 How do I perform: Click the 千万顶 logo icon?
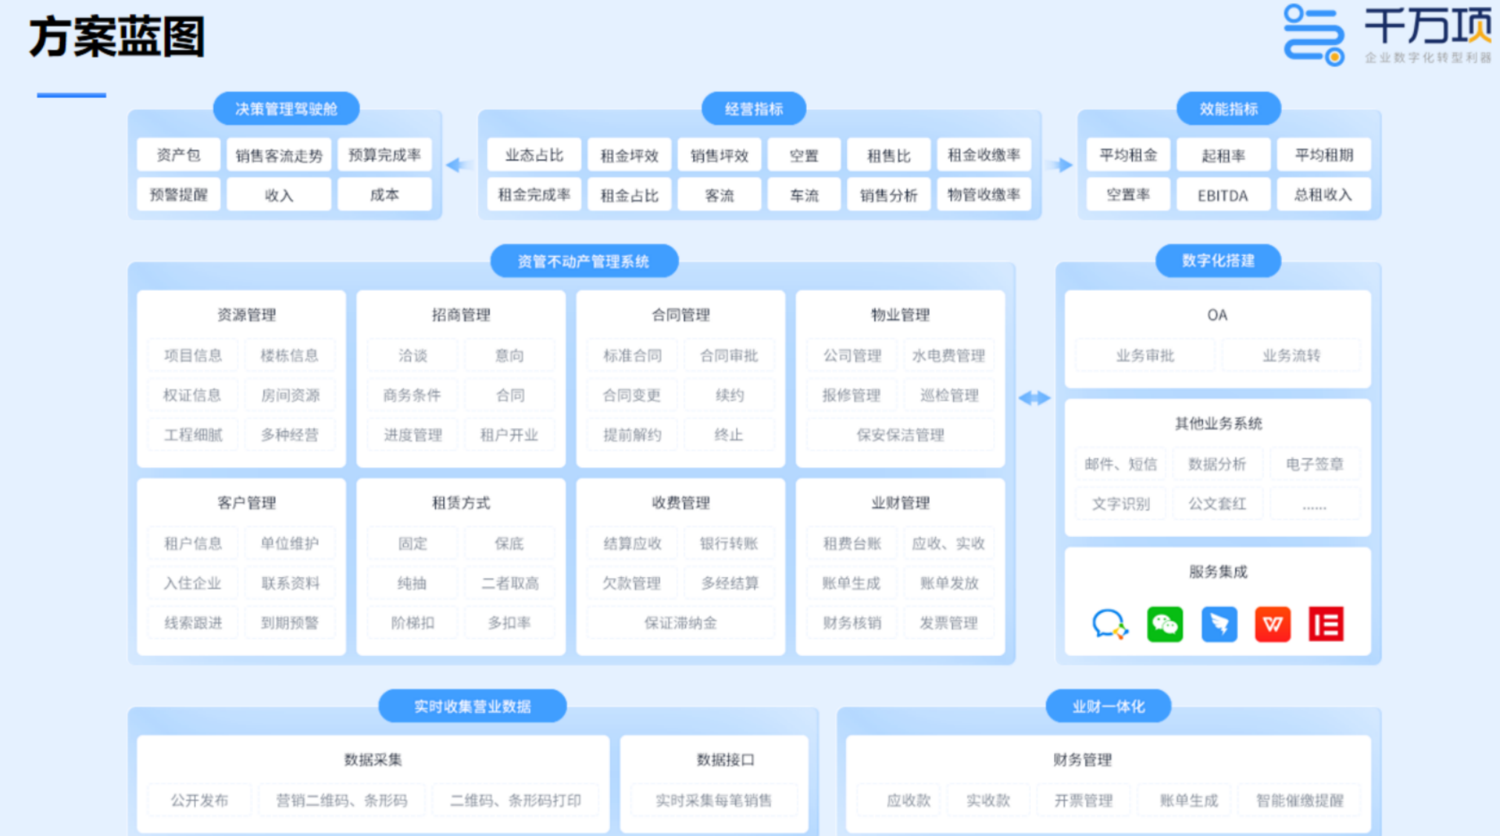click(1313, 35)
